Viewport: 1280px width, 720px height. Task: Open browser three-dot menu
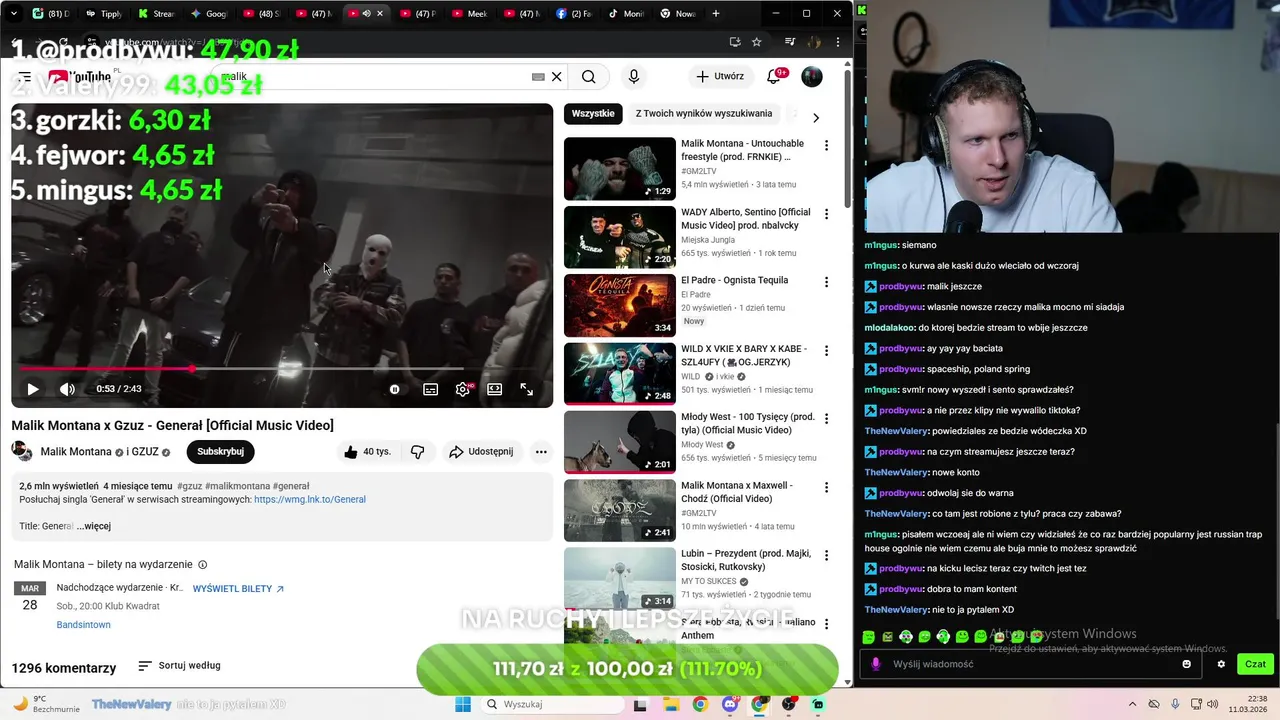click(840, 42)
